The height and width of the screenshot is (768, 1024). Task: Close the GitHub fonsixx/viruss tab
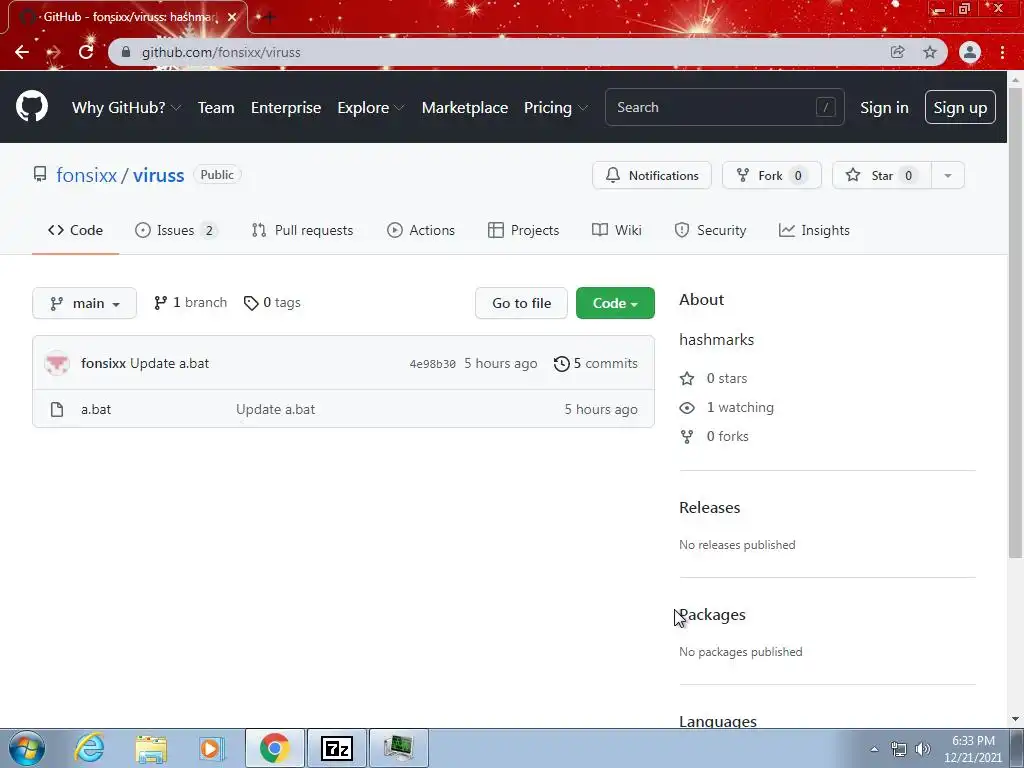232,17
